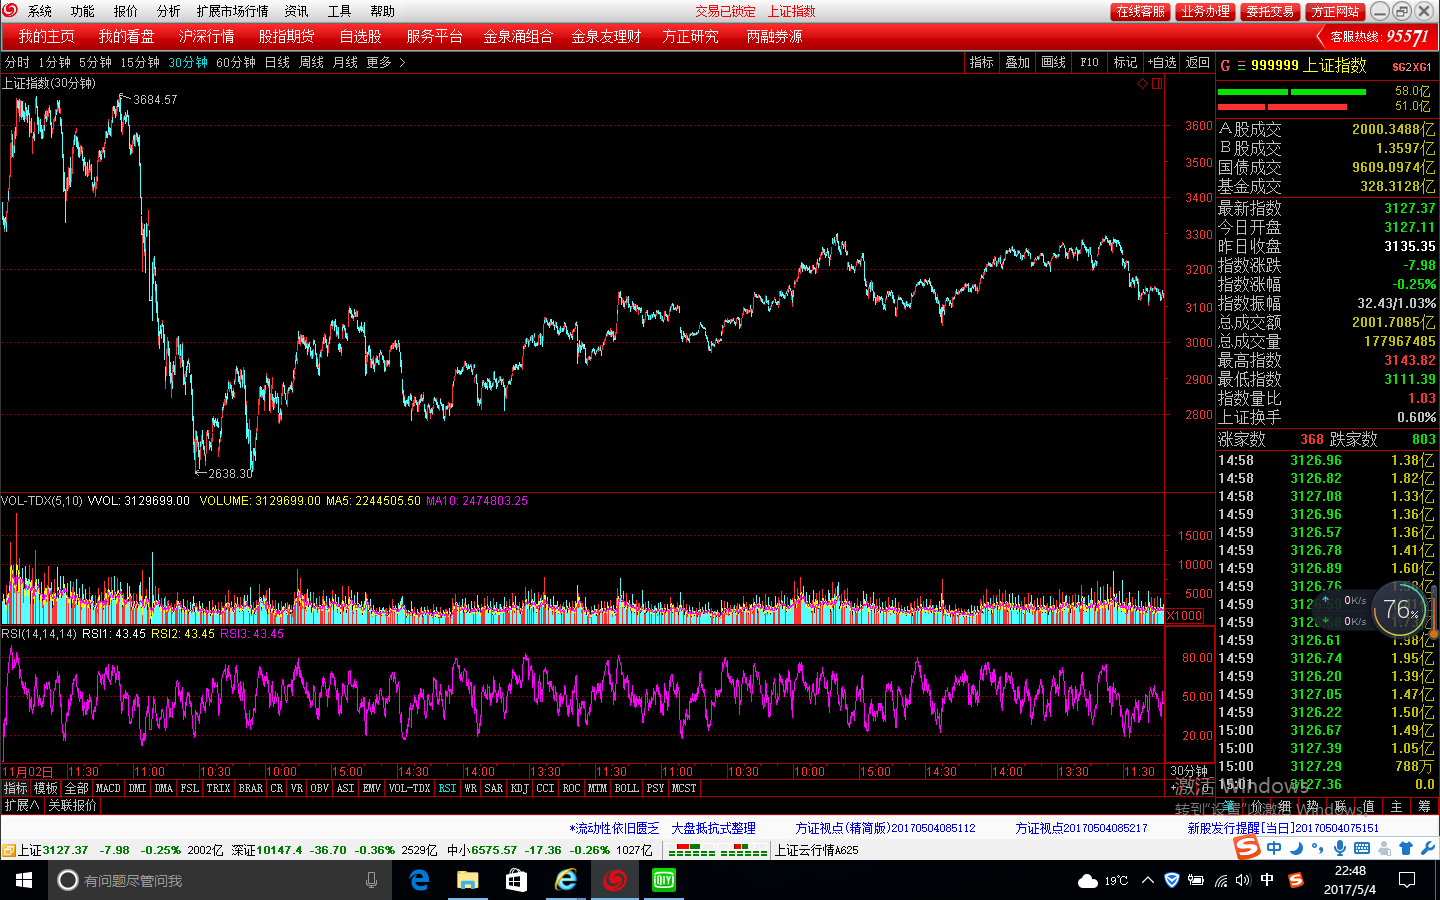Click the Sogou skin shirt icon
Image resolution: width=1440 pixels, height=900 pixels.
pyautogui.click(x=1406, y=848)
